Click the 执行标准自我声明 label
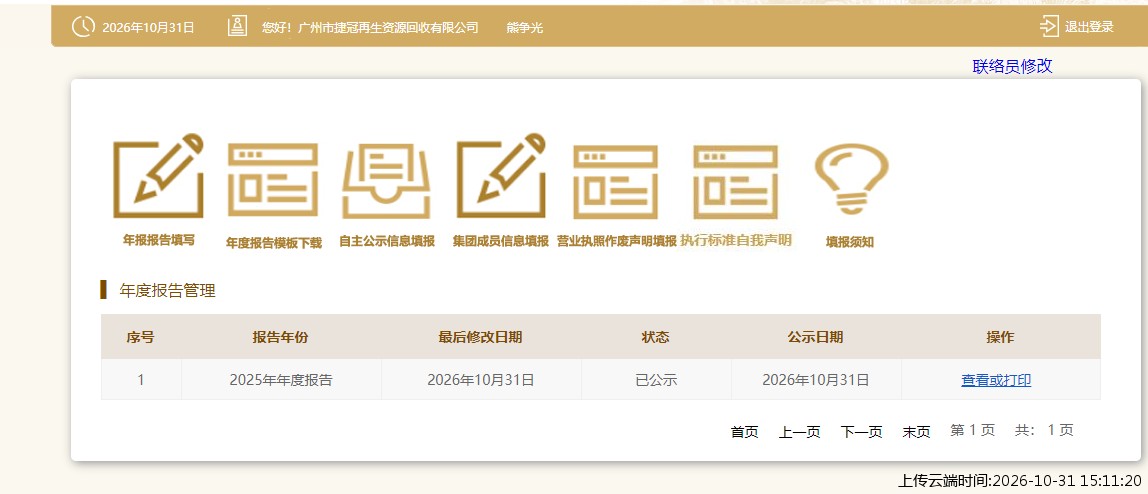This screenshot has height=494, width=1148. coord(736,240)
